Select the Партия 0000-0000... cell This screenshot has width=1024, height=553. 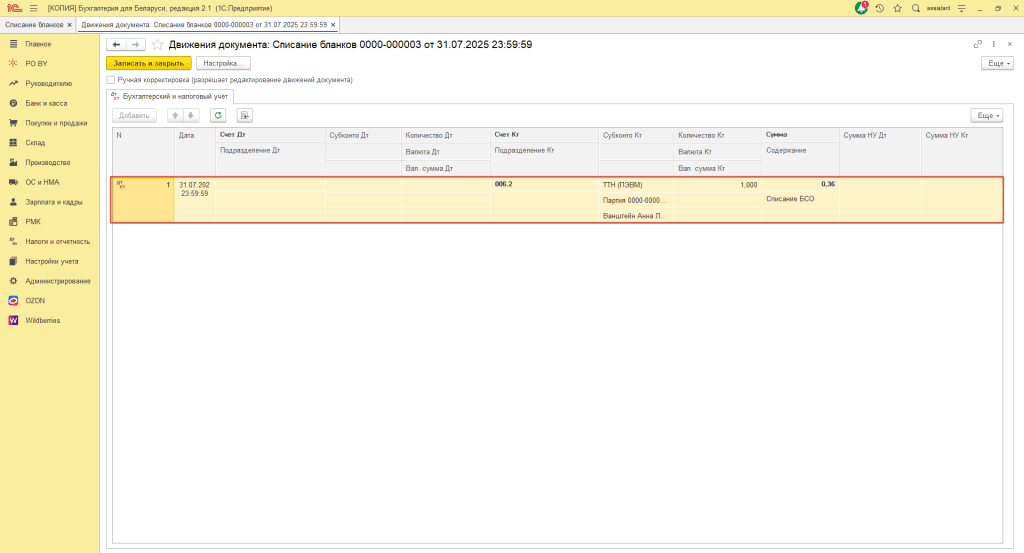coord(635,200)
